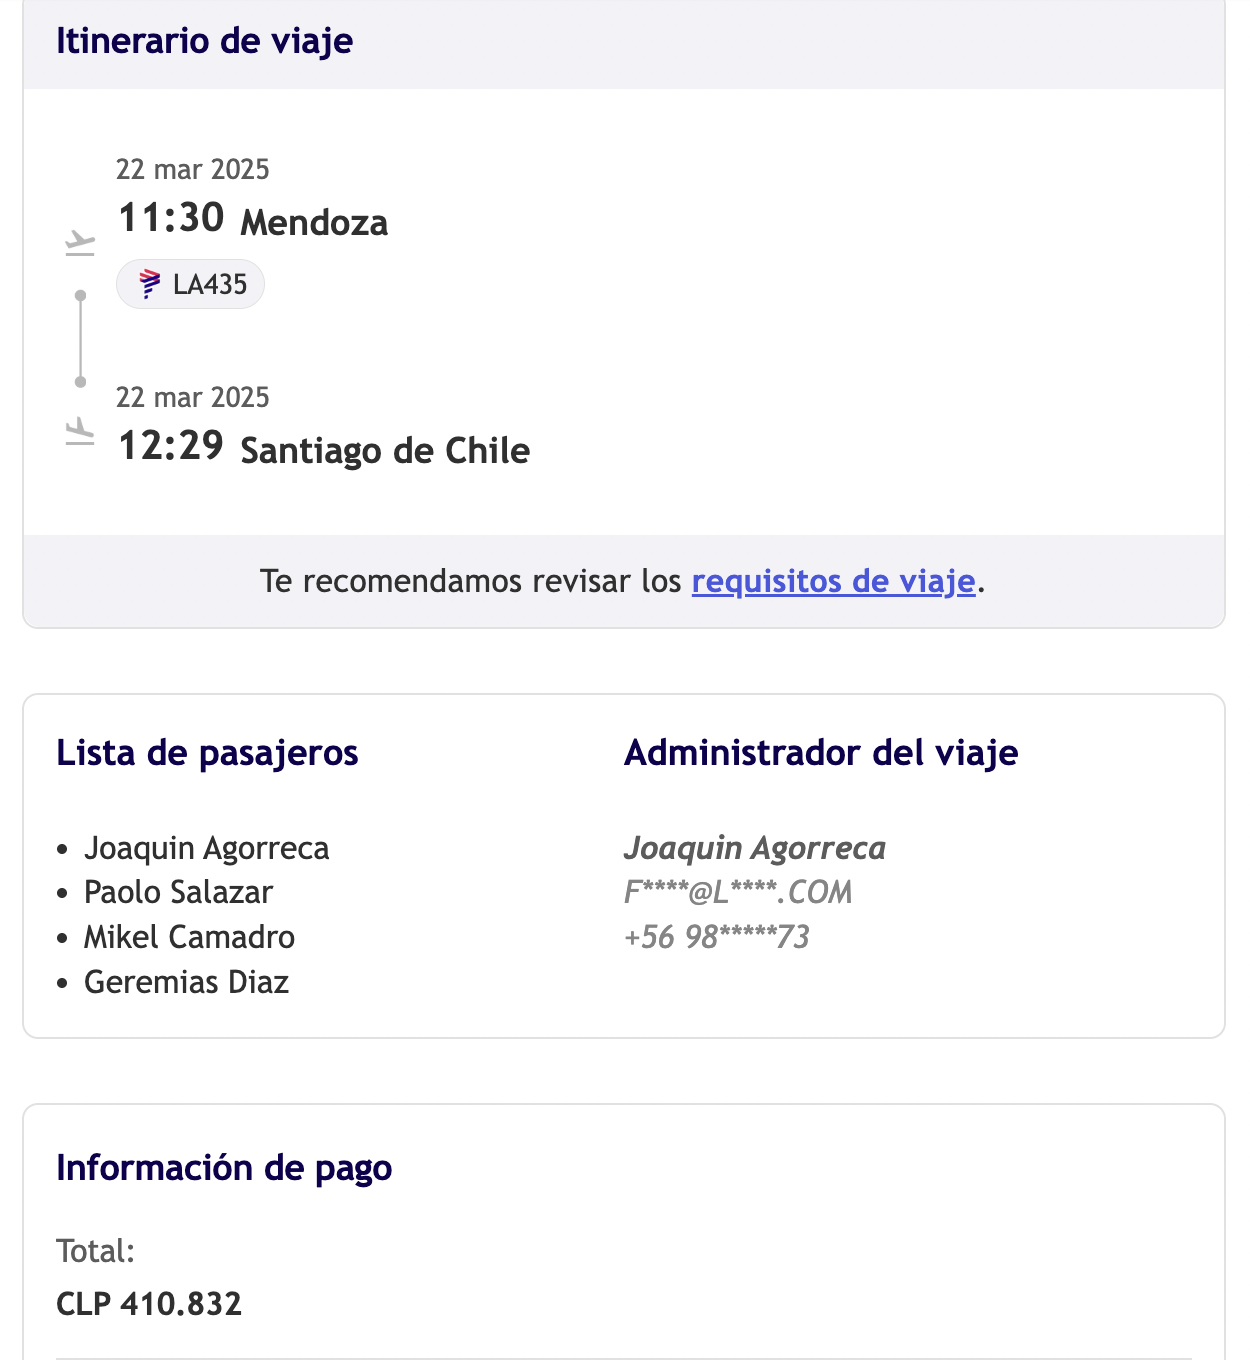Select the LA435 flight number badge
This screenshot has width=1250, height=1360.
click(191, 284)
